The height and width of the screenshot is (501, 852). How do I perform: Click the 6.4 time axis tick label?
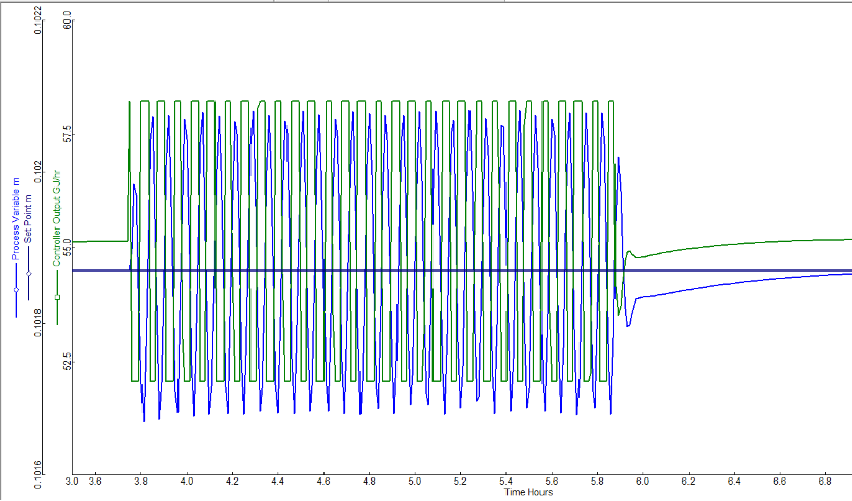[x=734, y=481]
